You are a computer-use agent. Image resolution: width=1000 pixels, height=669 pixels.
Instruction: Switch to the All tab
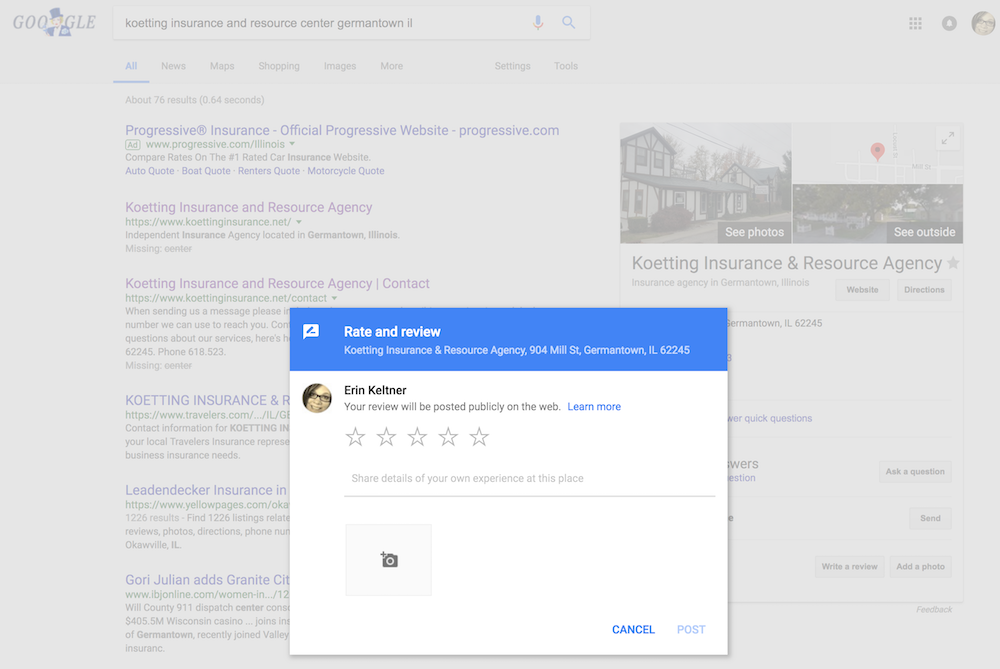tap(131, 66)
